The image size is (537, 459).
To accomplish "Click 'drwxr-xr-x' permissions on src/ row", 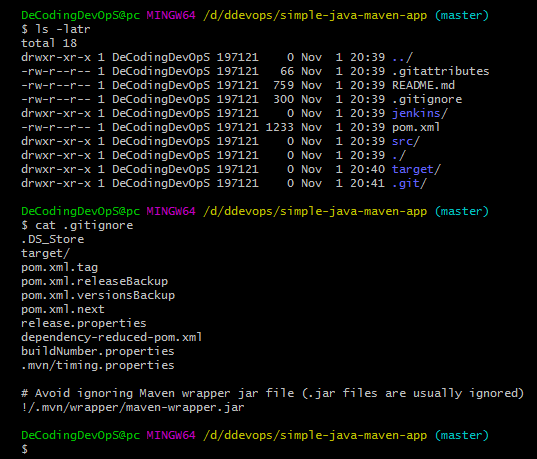I will 56,141.
